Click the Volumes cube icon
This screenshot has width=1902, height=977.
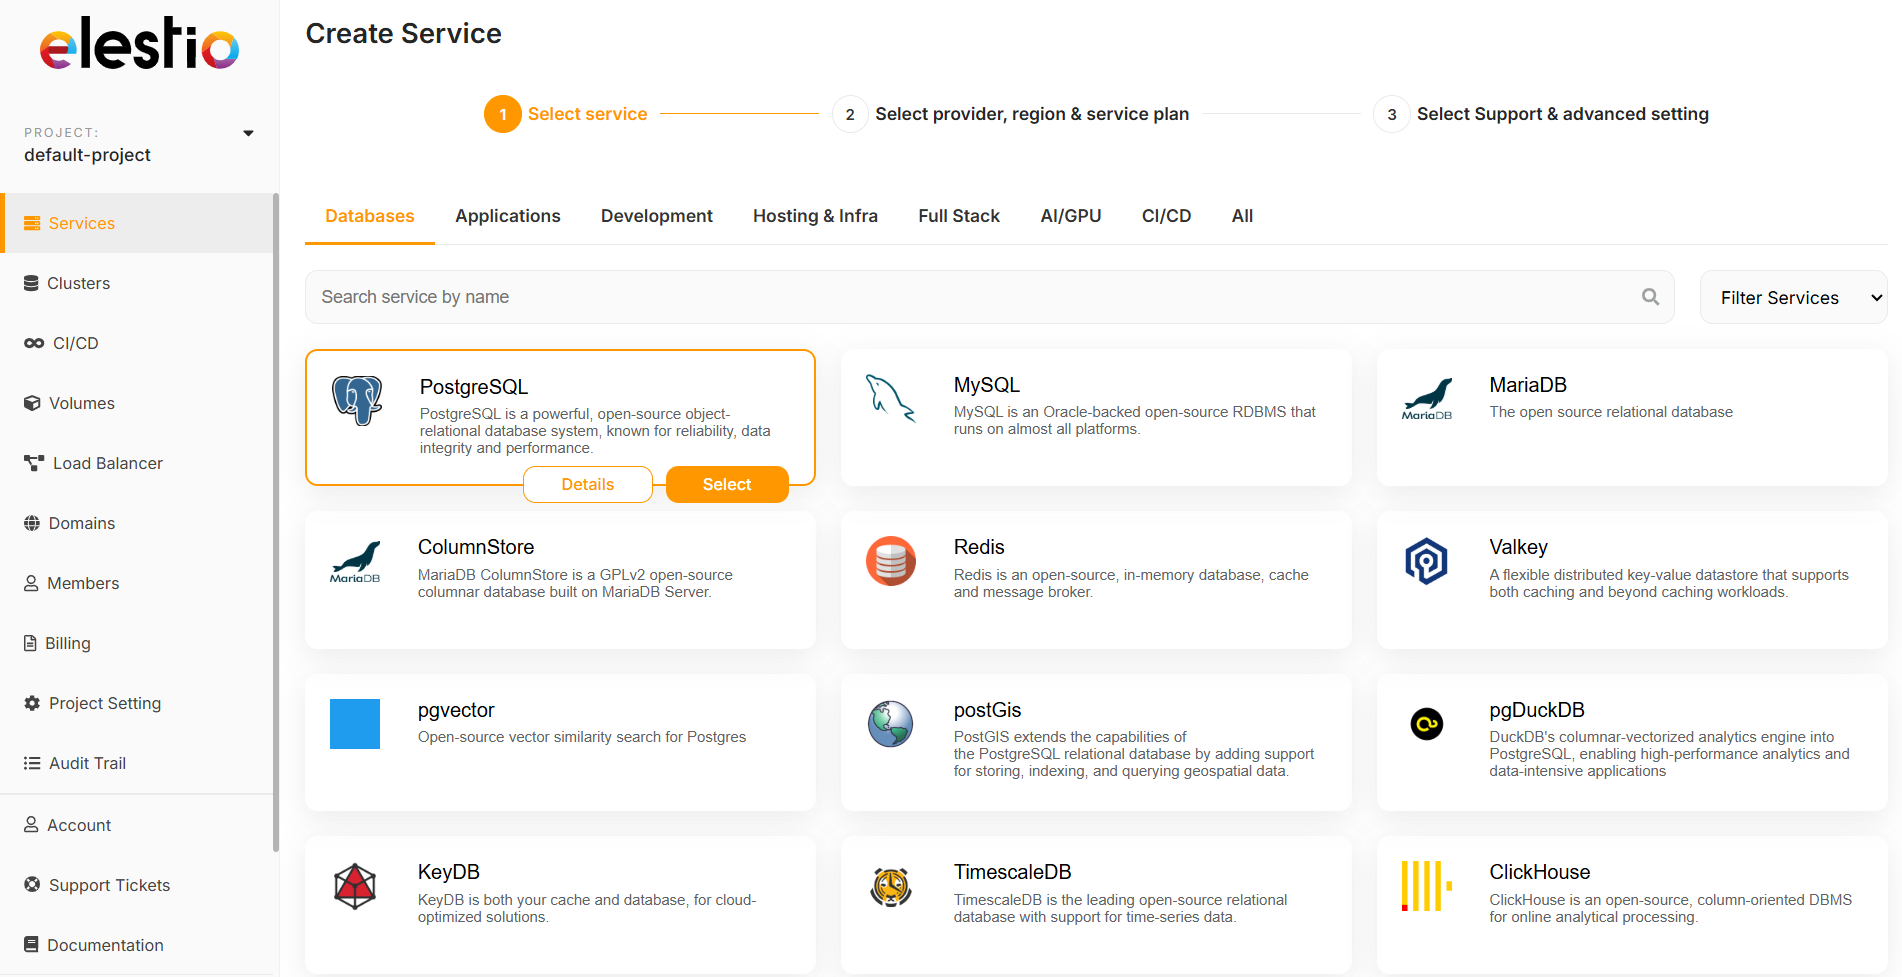click(32, 403)
